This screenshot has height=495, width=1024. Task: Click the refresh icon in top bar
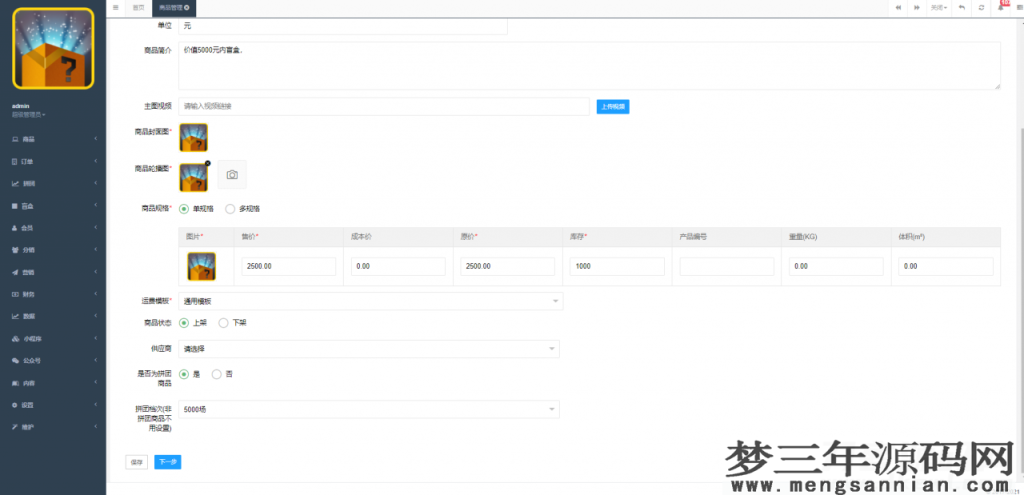click(x=981, y=8)
